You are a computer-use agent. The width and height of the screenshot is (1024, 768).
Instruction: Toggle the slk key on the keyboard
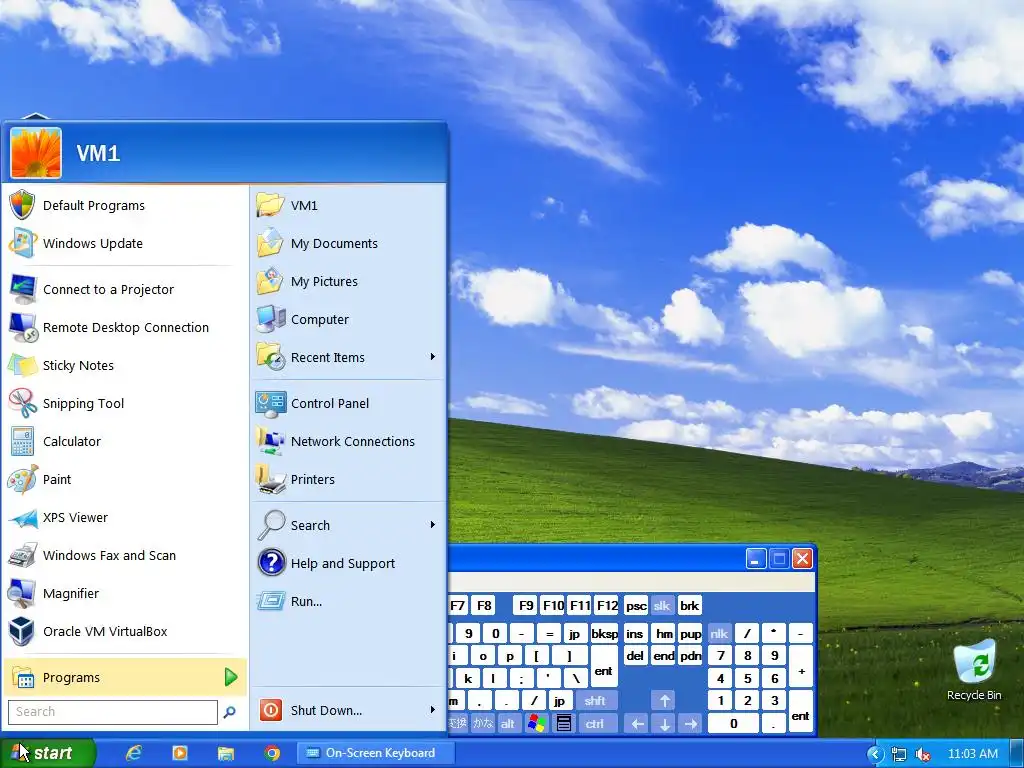[x=662, y=605]
